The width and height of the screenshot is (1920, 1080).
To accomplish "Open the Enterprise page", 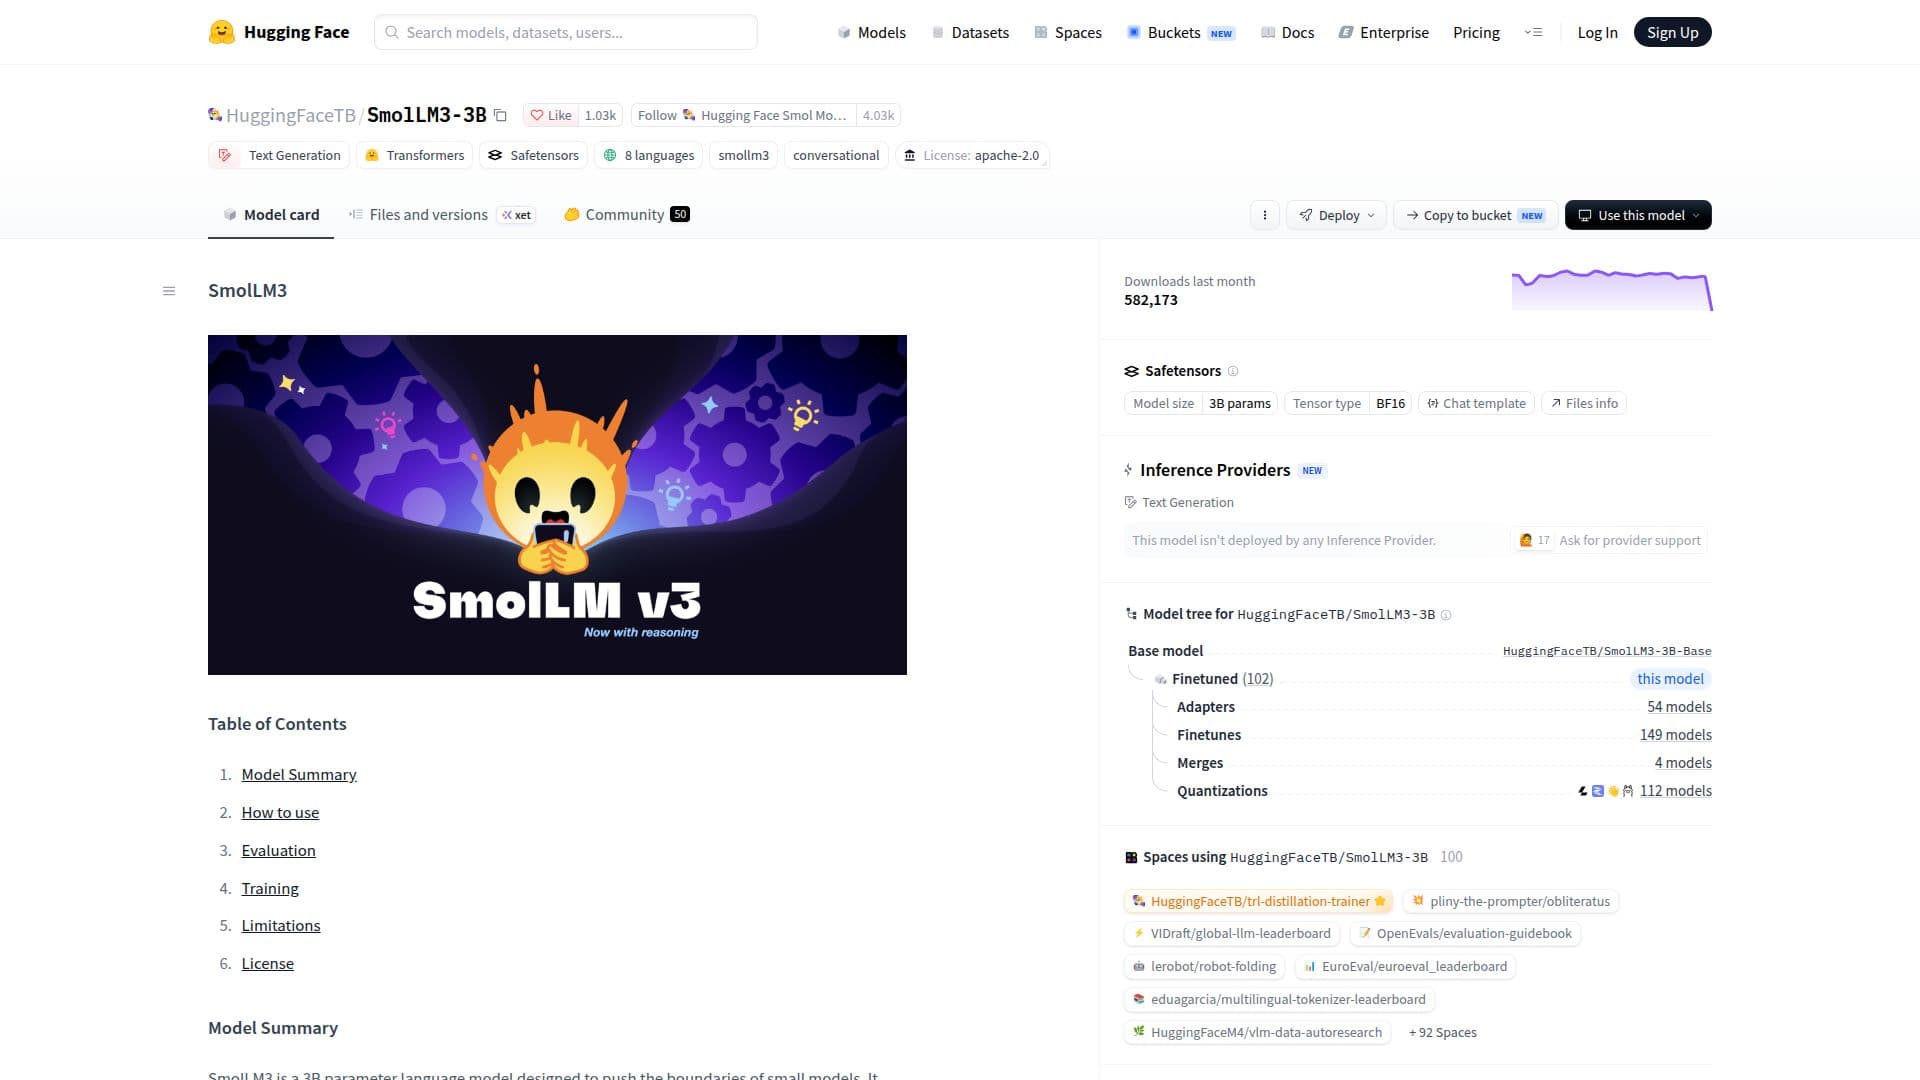I will [1384, 32].
